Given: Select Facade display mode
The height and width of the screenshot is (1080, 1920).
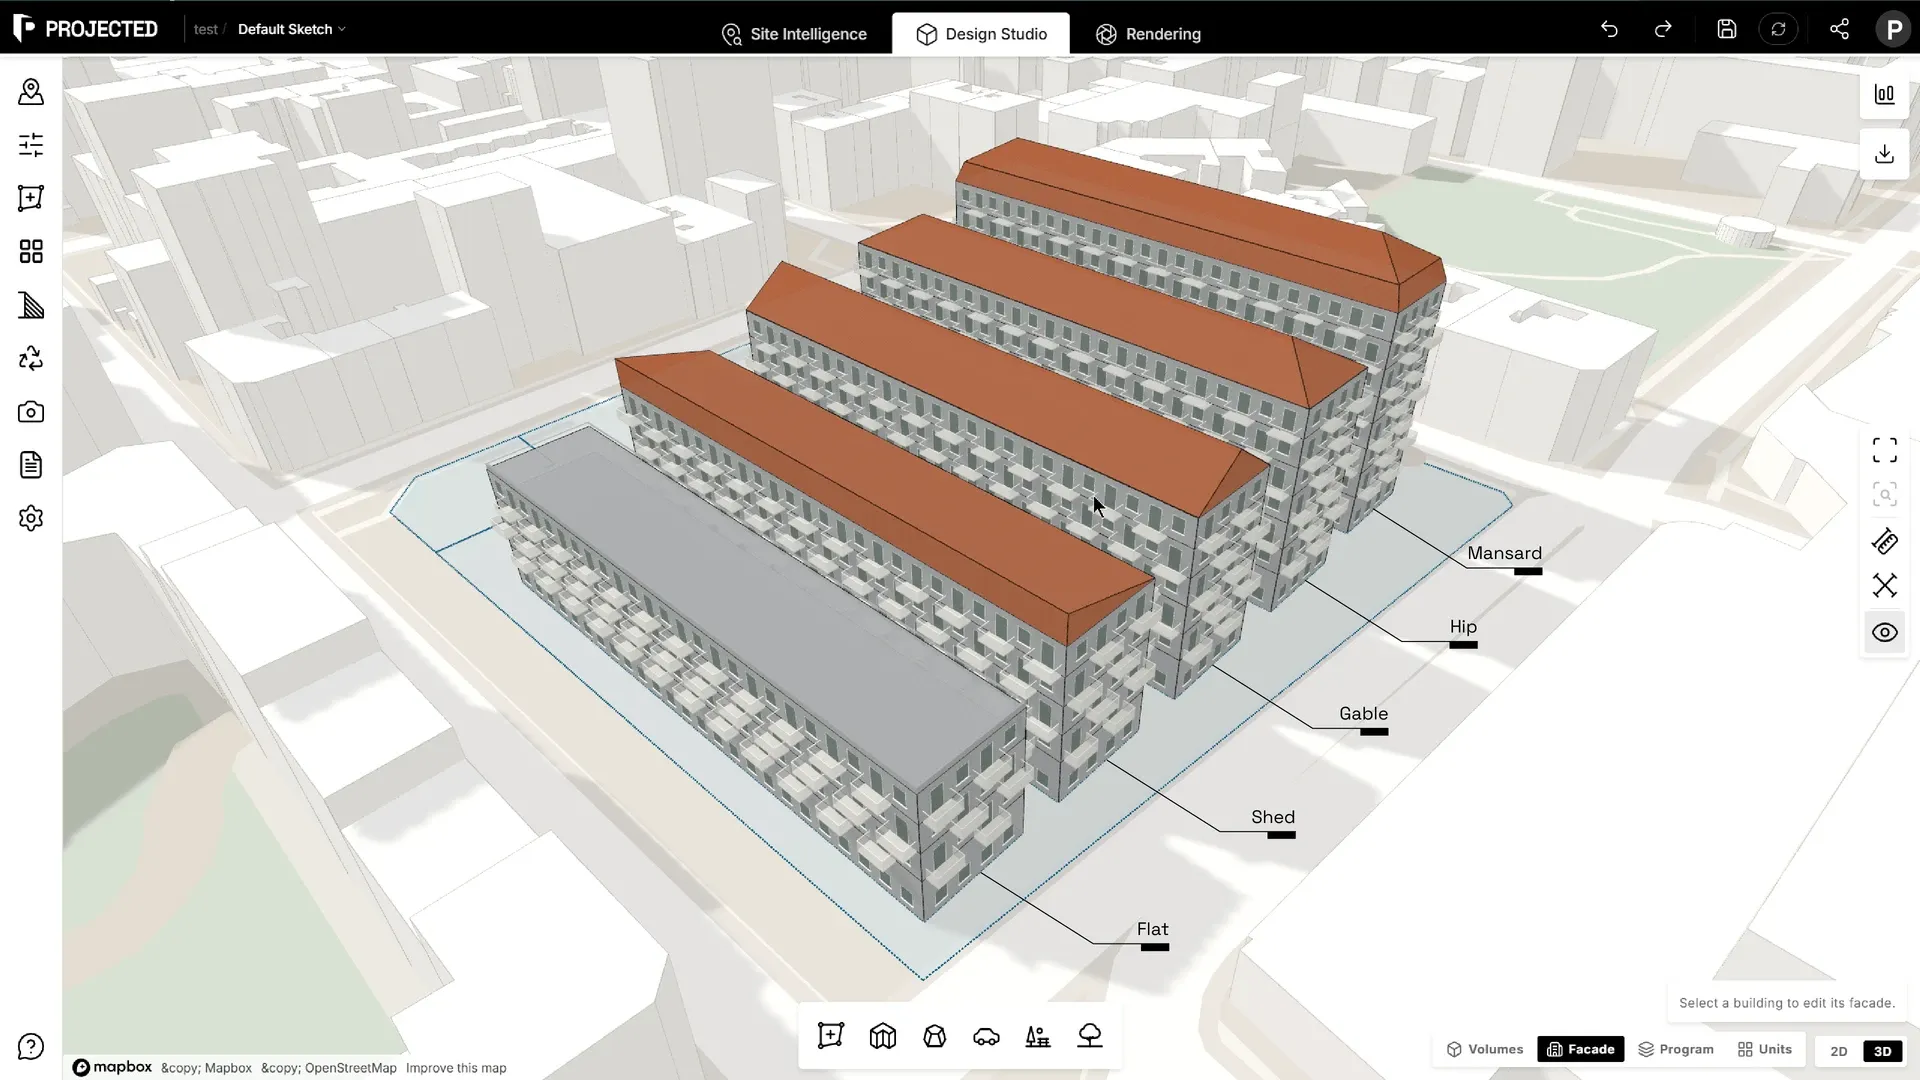Looking at the screenshot, I should 1581,1049.
